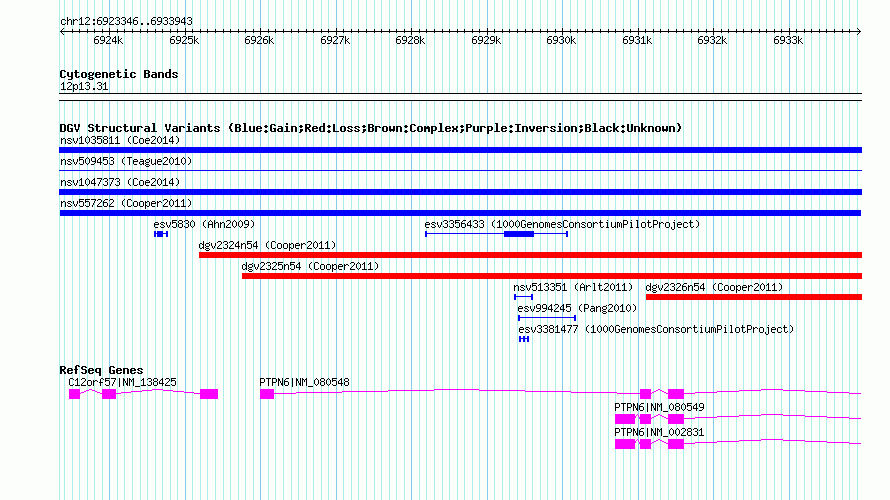Screen dimensions: 890x500
Task: Select the first exon of PTPN6 NM_080549
Action: (x=625, y=419)
